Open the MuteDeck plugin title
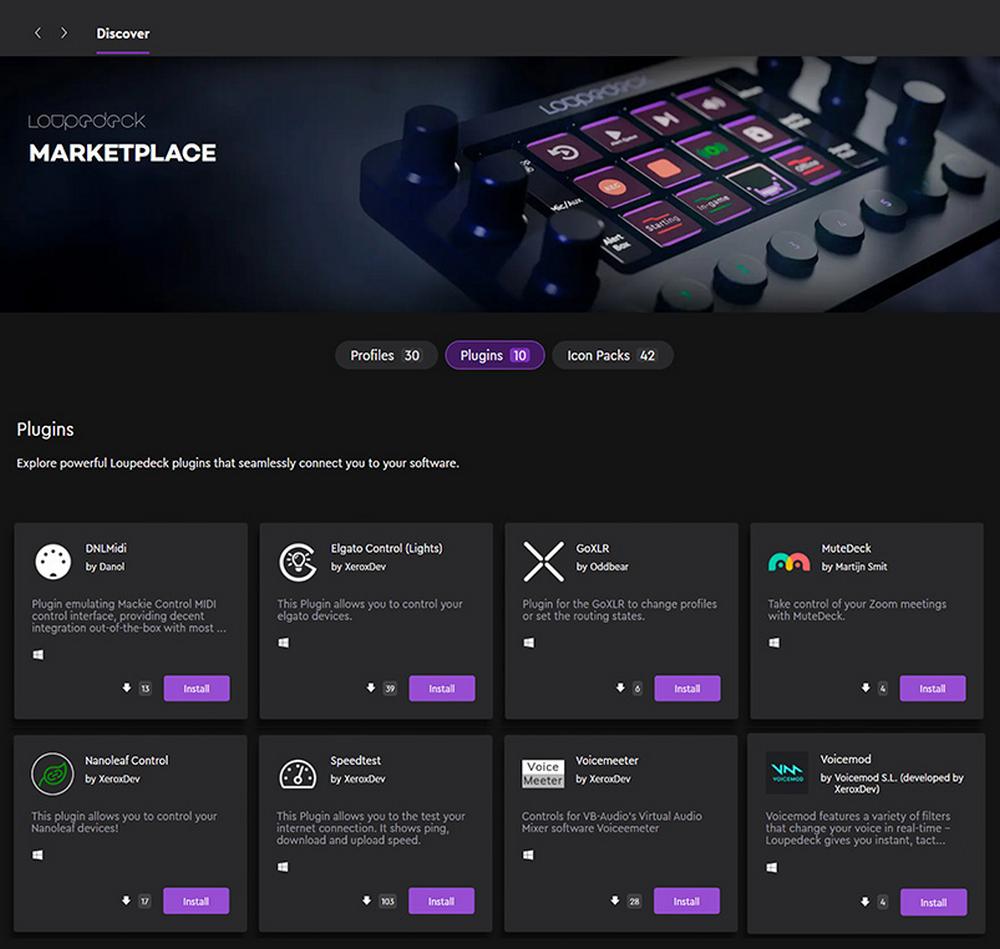The image size is (1000, 949). coord(846,548)
